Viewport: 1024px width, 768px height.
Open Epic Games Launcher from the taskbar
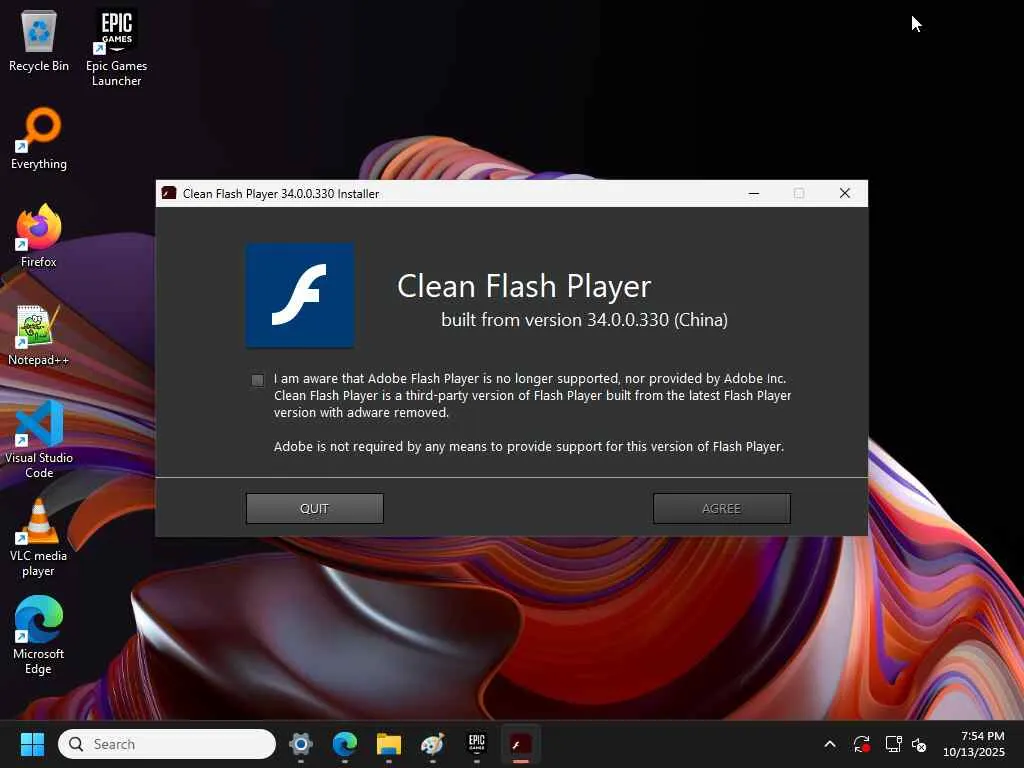point(477,744)
